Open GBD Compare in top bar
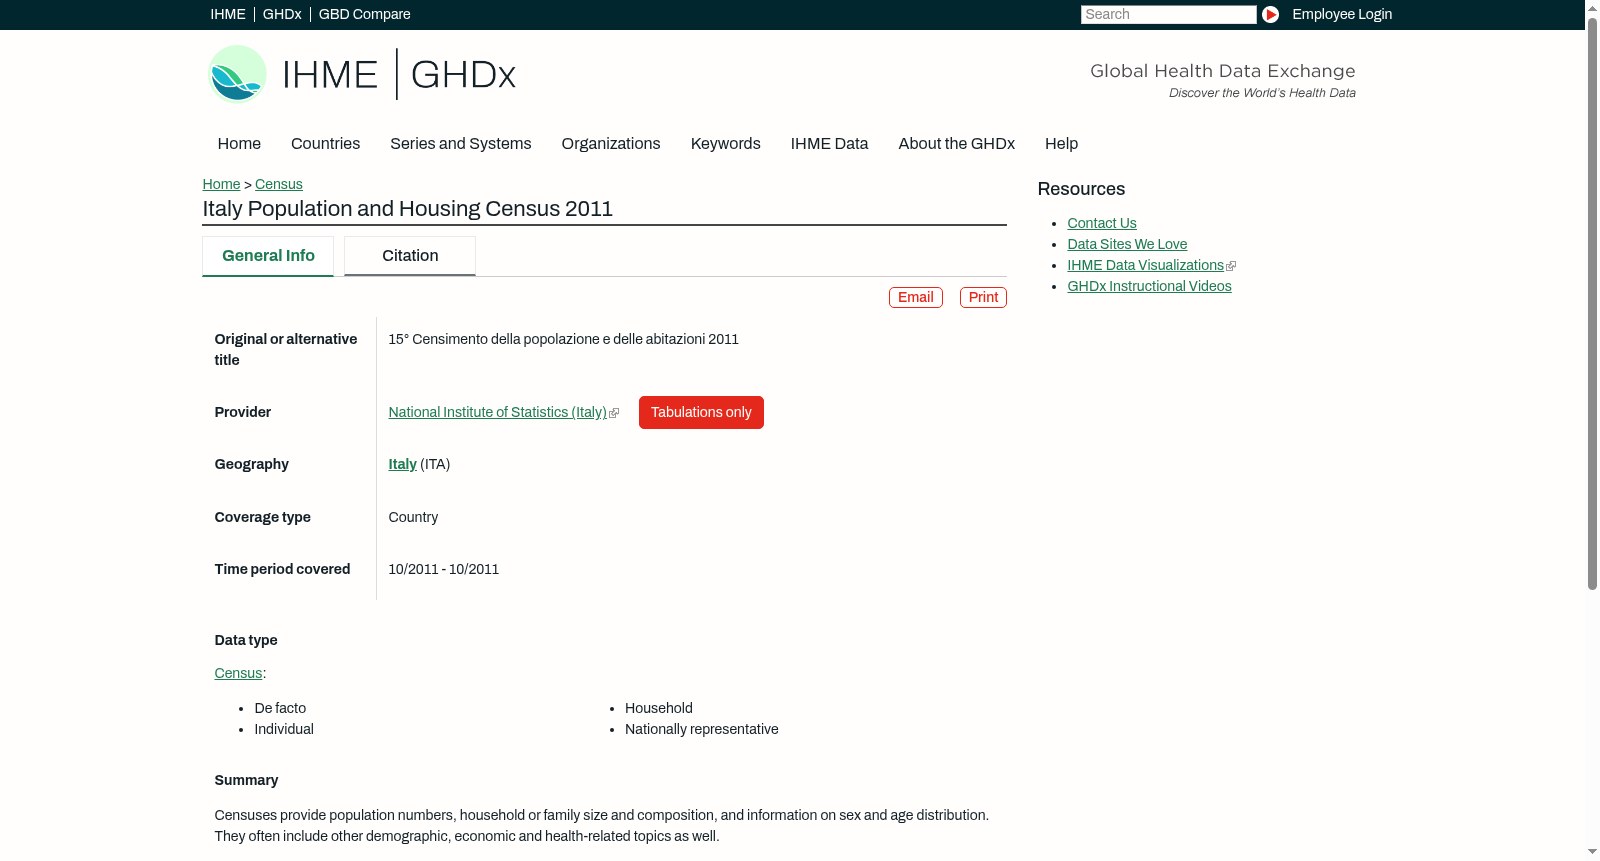The image size is (1600, 861). tap(365, 14)
